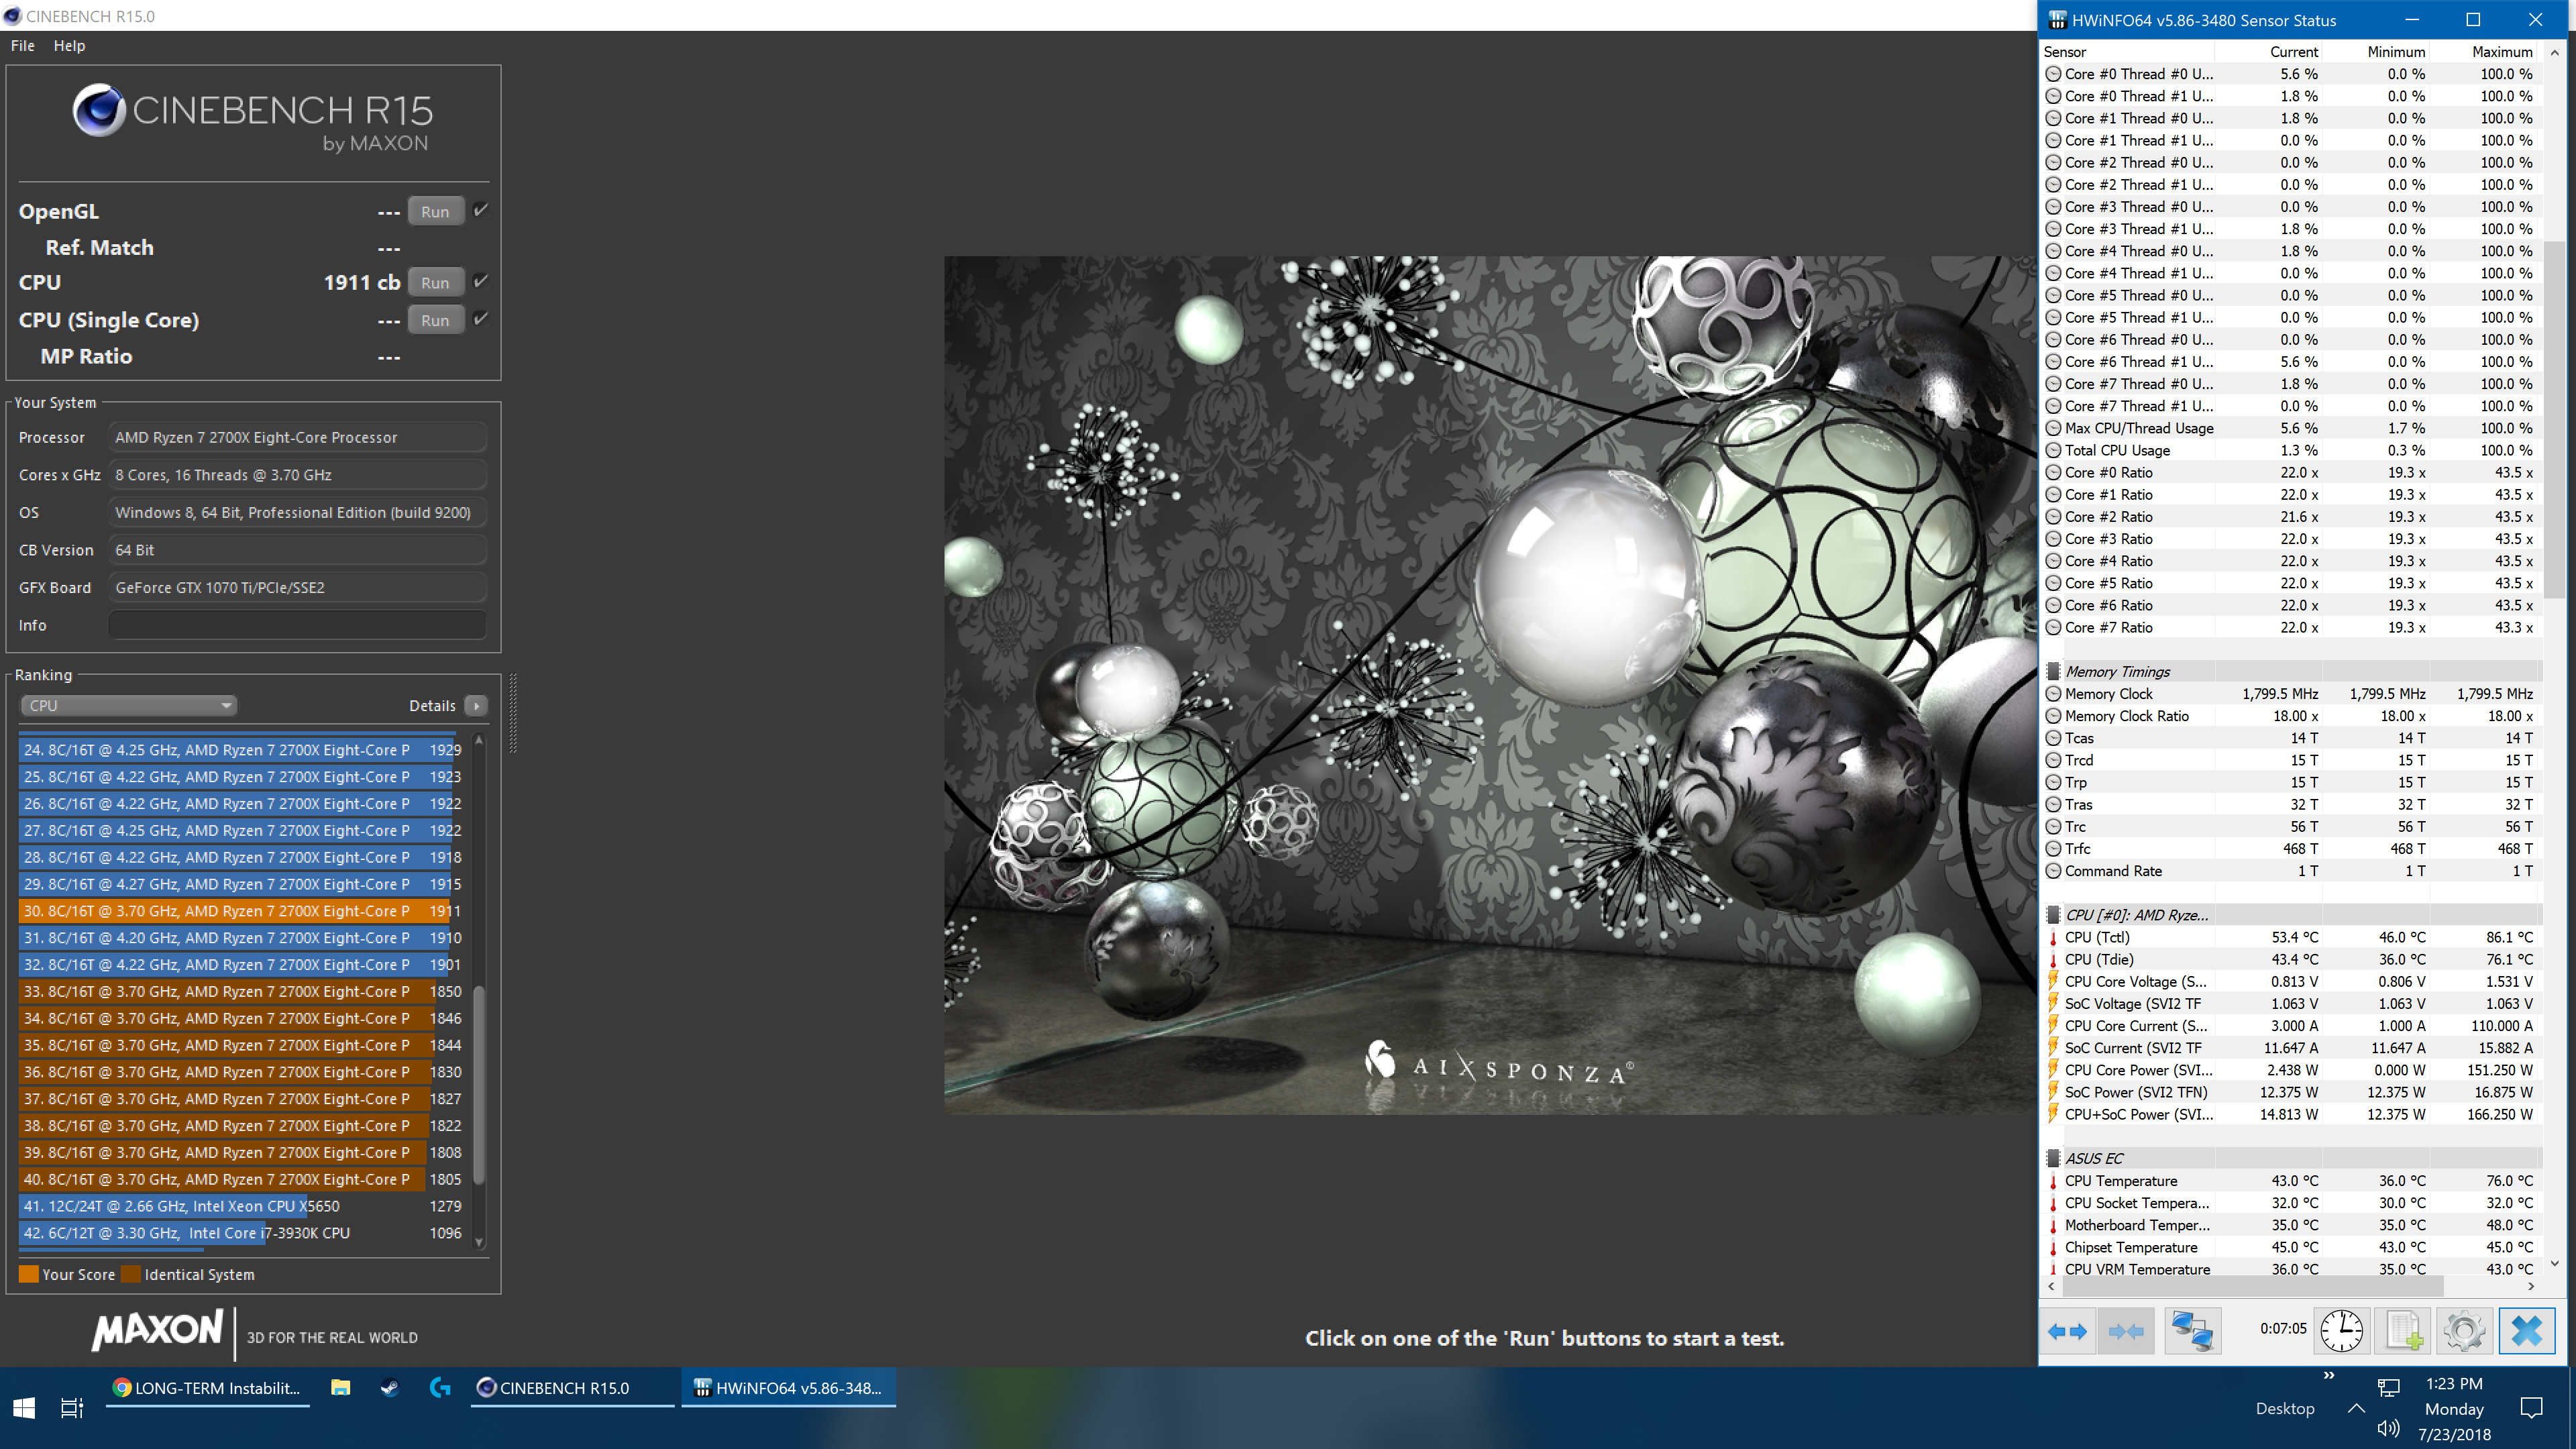Screen dimensions: 2576x1449
Task: Click HWiNFO blue X close-sensors icon
Action: point(2527,1331)
